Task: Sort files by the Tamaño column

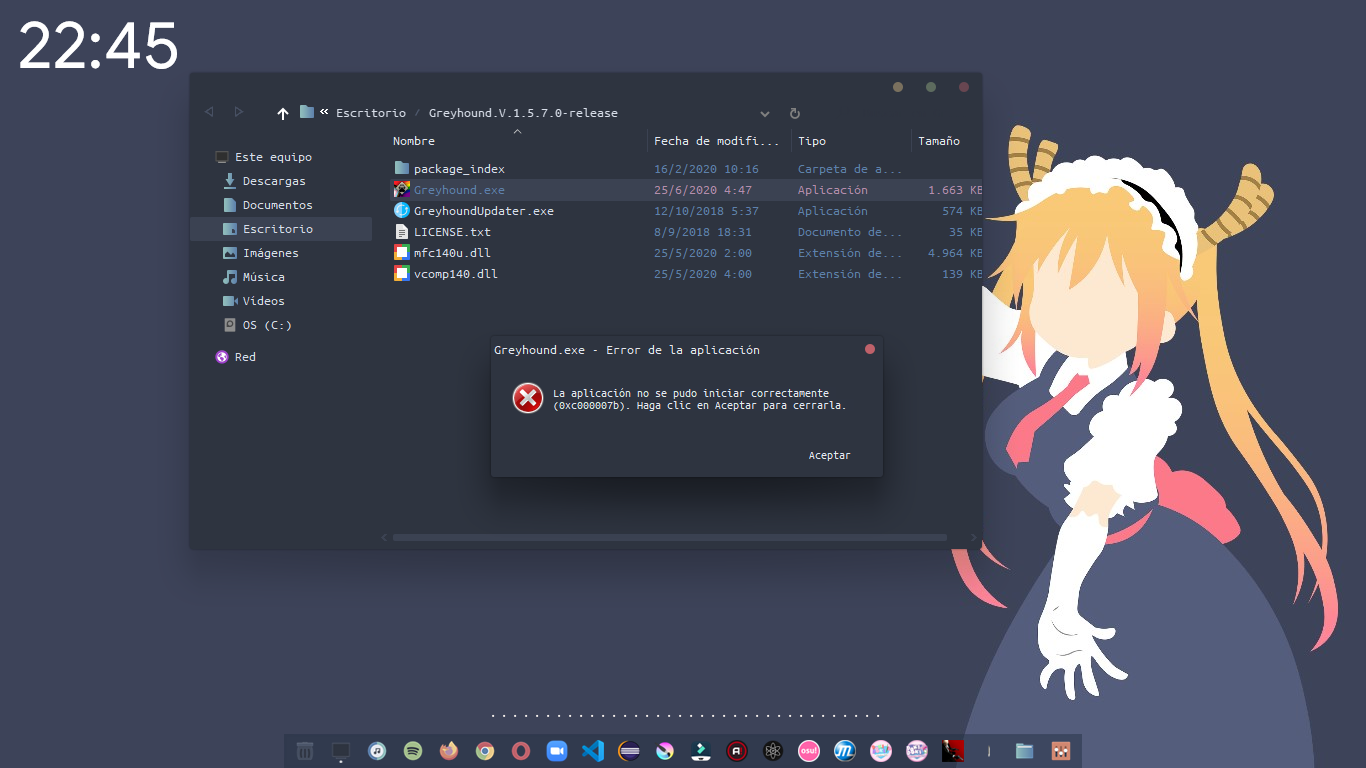Action: (939, 141)
